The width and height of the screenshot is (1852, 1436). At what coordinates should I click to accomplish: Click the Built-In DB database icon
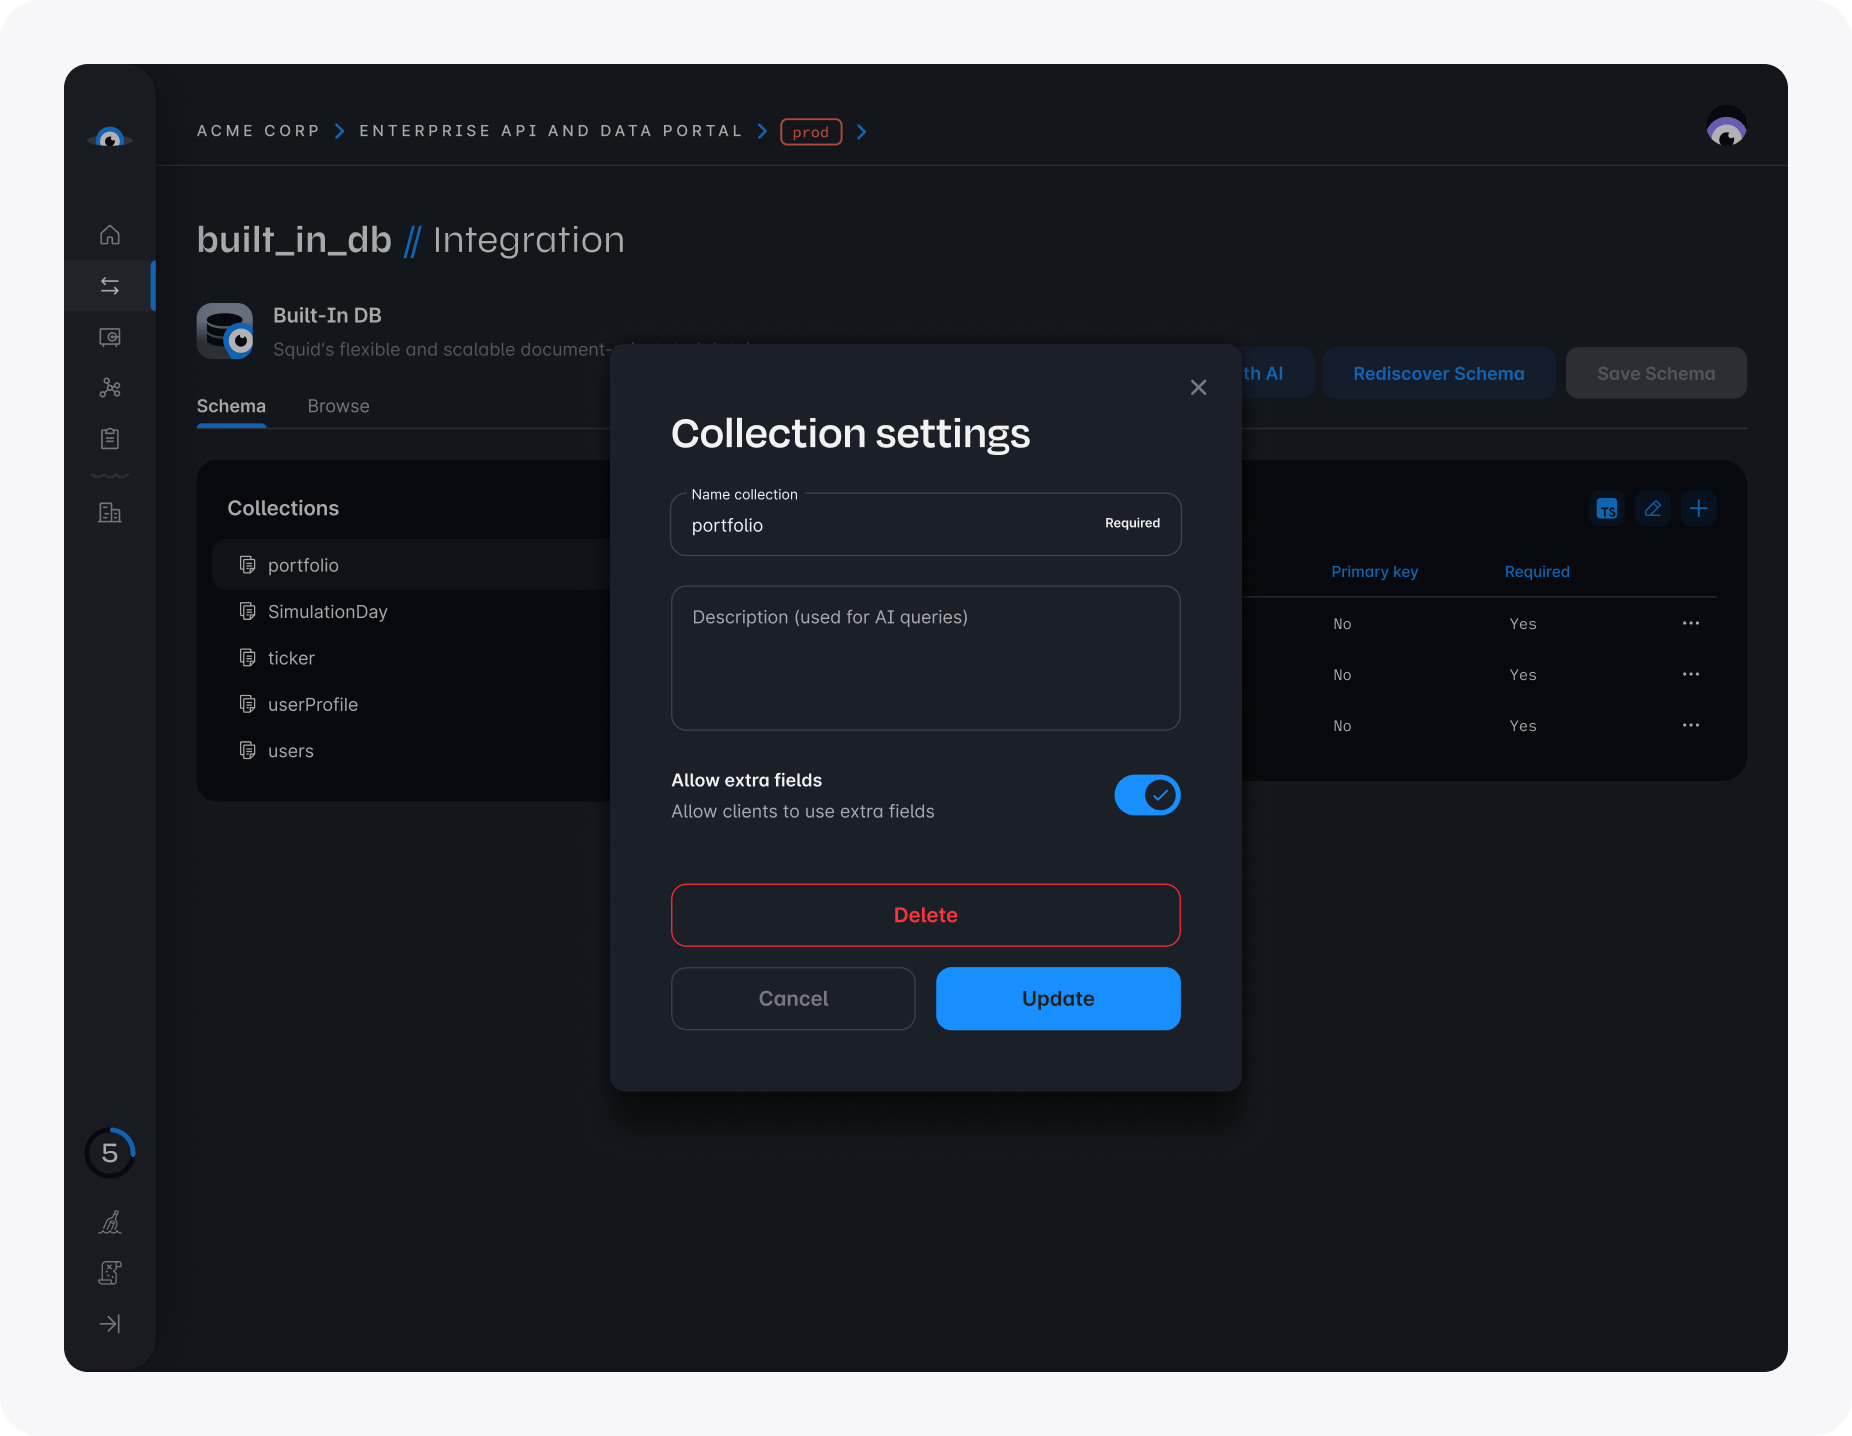(x=225, y=331)
